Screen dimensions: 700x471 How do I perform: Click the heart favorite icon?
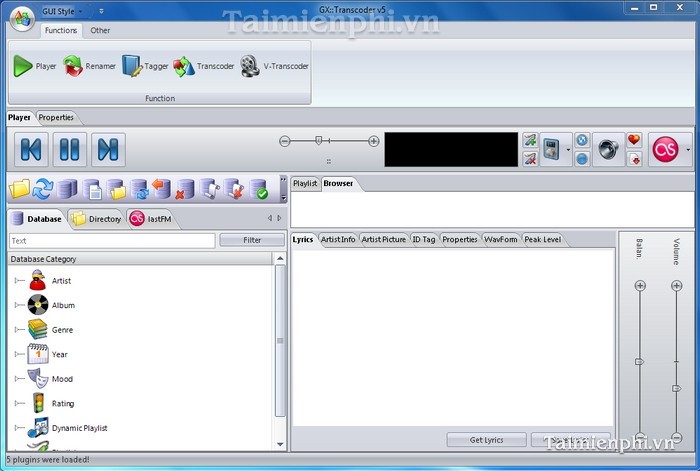[633, 140]
